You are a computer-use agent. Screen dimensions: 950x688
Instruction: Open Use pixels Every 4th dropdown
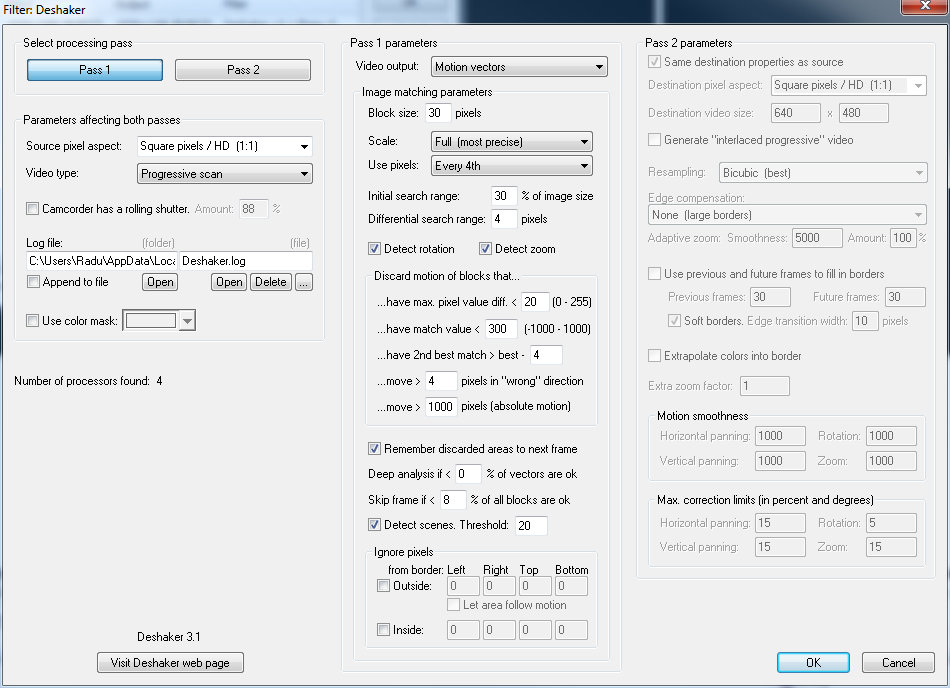click(512, 166)
